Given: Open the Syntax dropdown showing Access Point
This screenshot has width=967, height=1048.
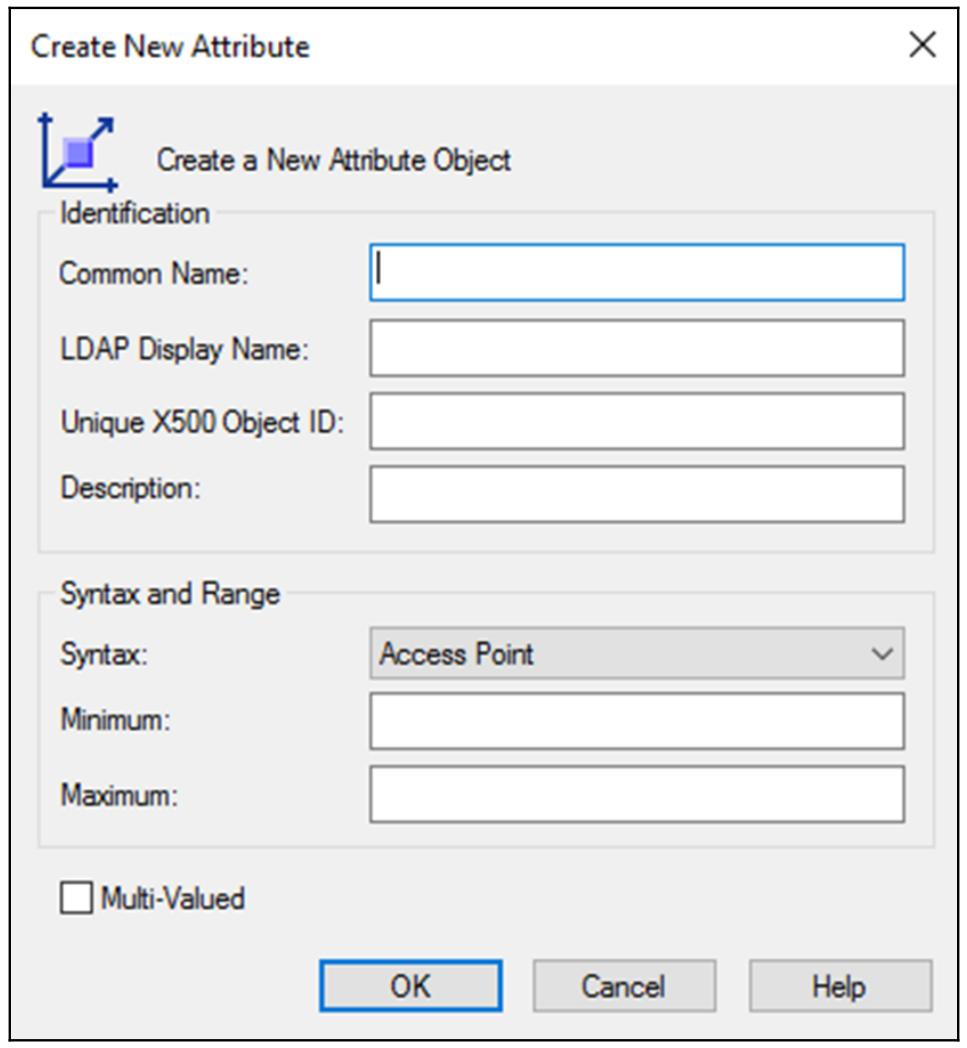Looking at the screenshot, I should pyautogui.click(x=636, y=655).
